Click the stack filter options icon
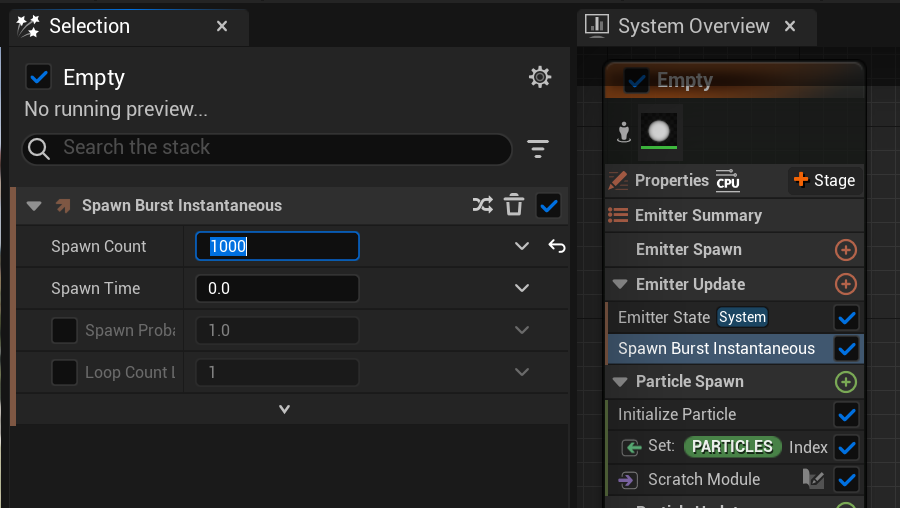 point(538,149)
